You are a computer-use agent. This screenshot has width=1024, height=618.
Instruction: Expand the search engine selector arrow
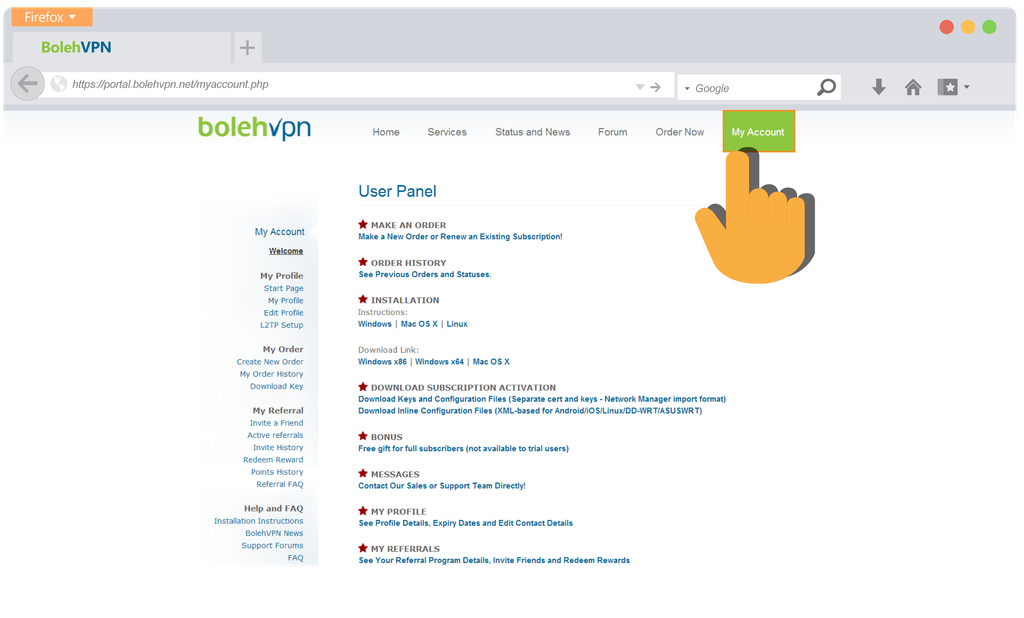pos(687,88)
